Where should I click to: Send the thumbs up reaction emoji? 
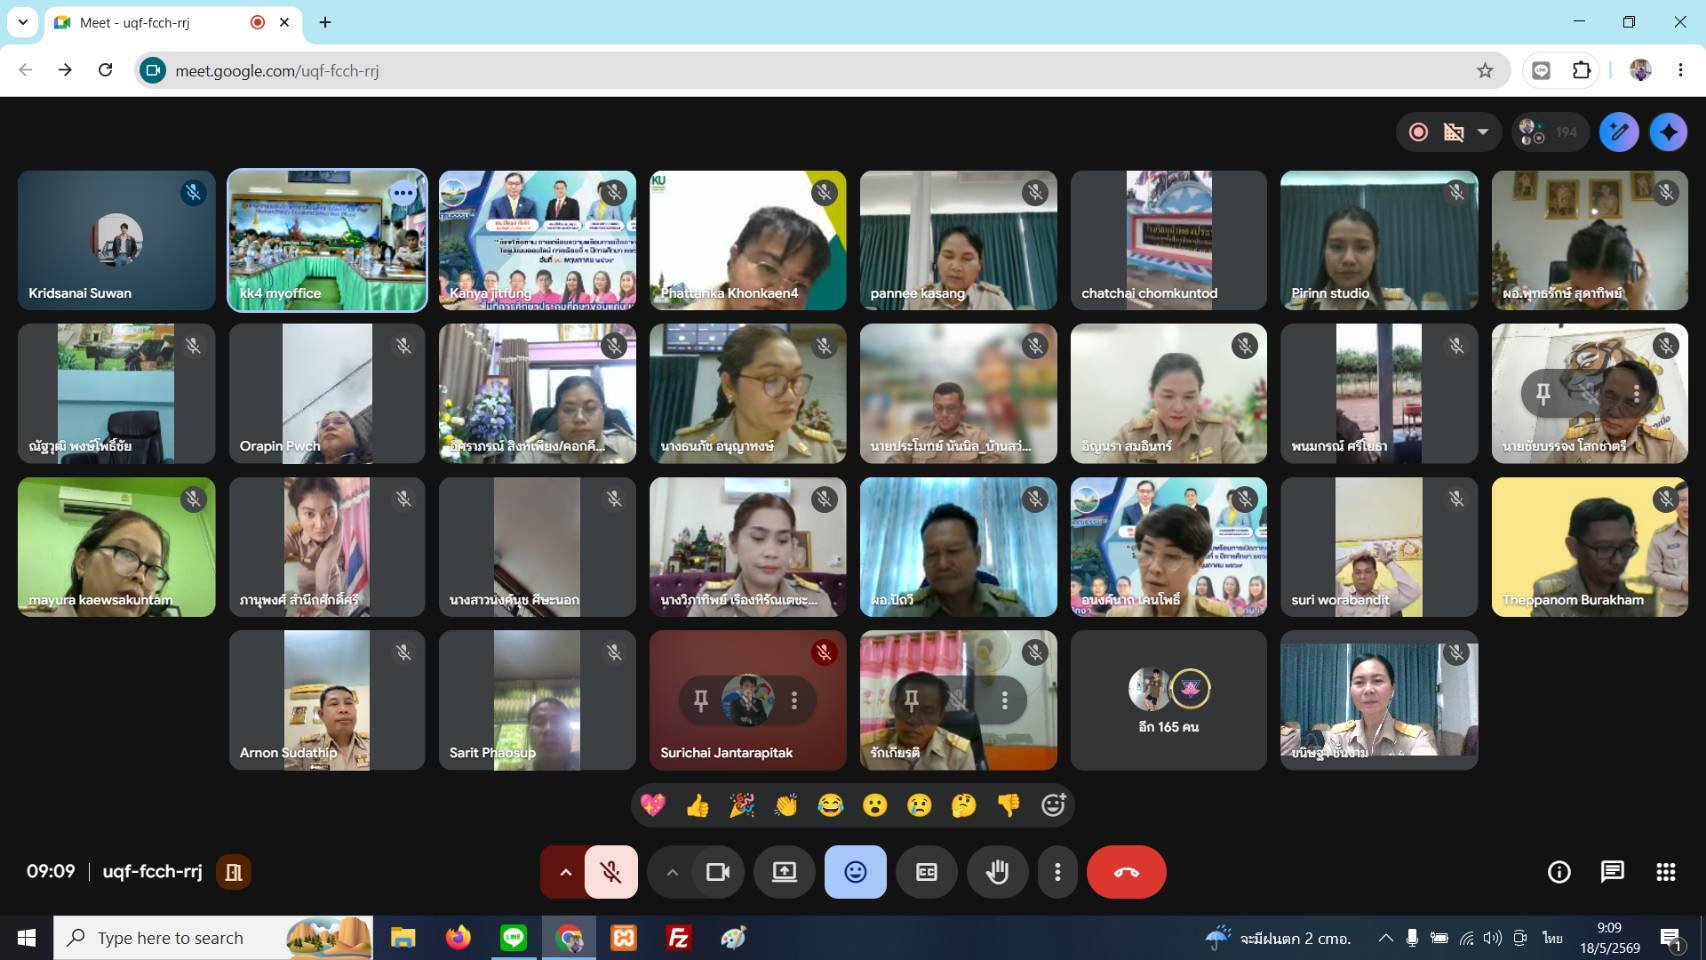pos(697,805)
